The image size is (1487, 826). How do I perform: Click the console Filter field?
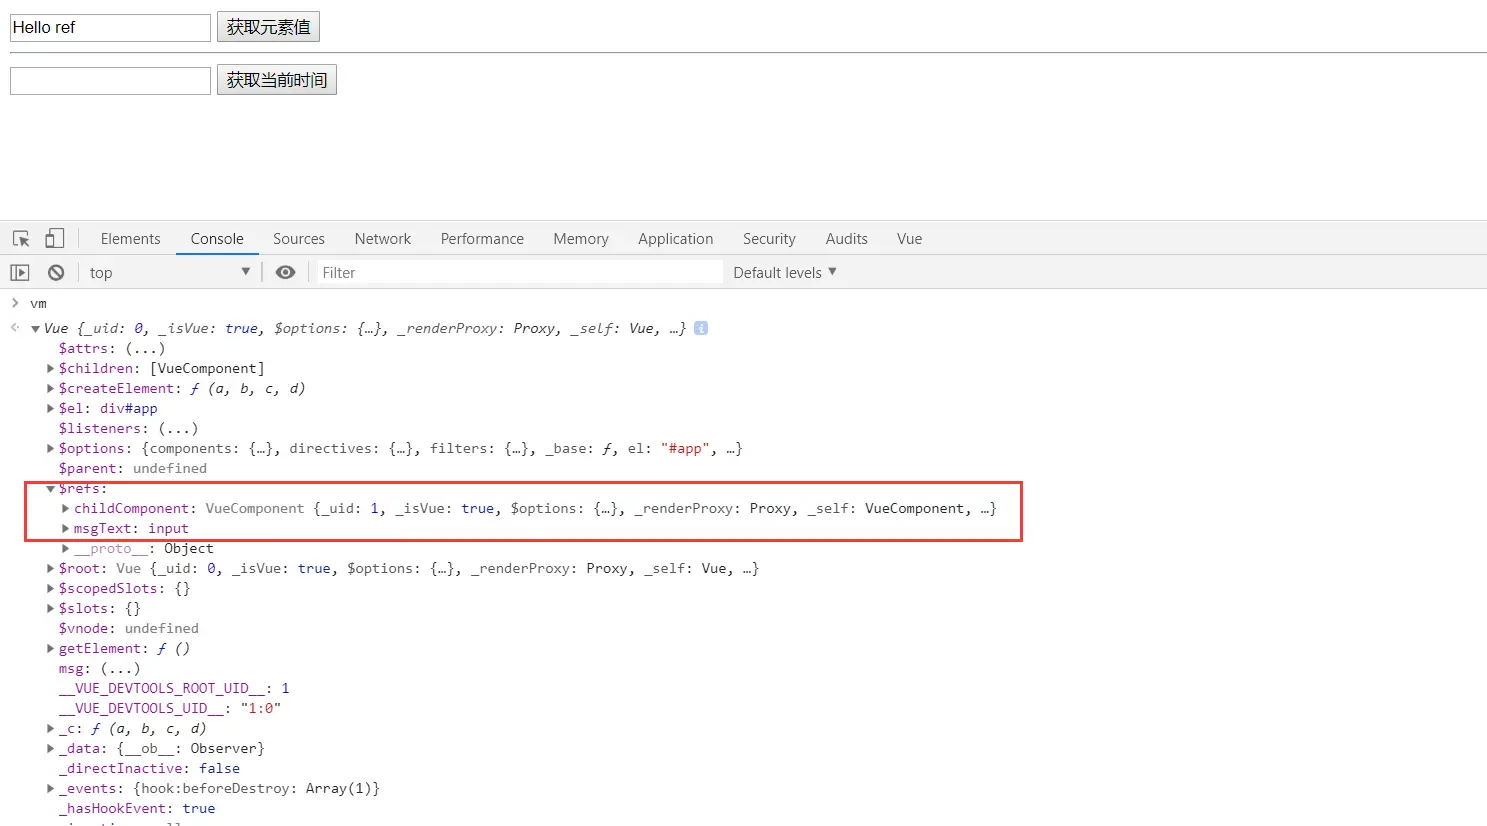[520, 272]
